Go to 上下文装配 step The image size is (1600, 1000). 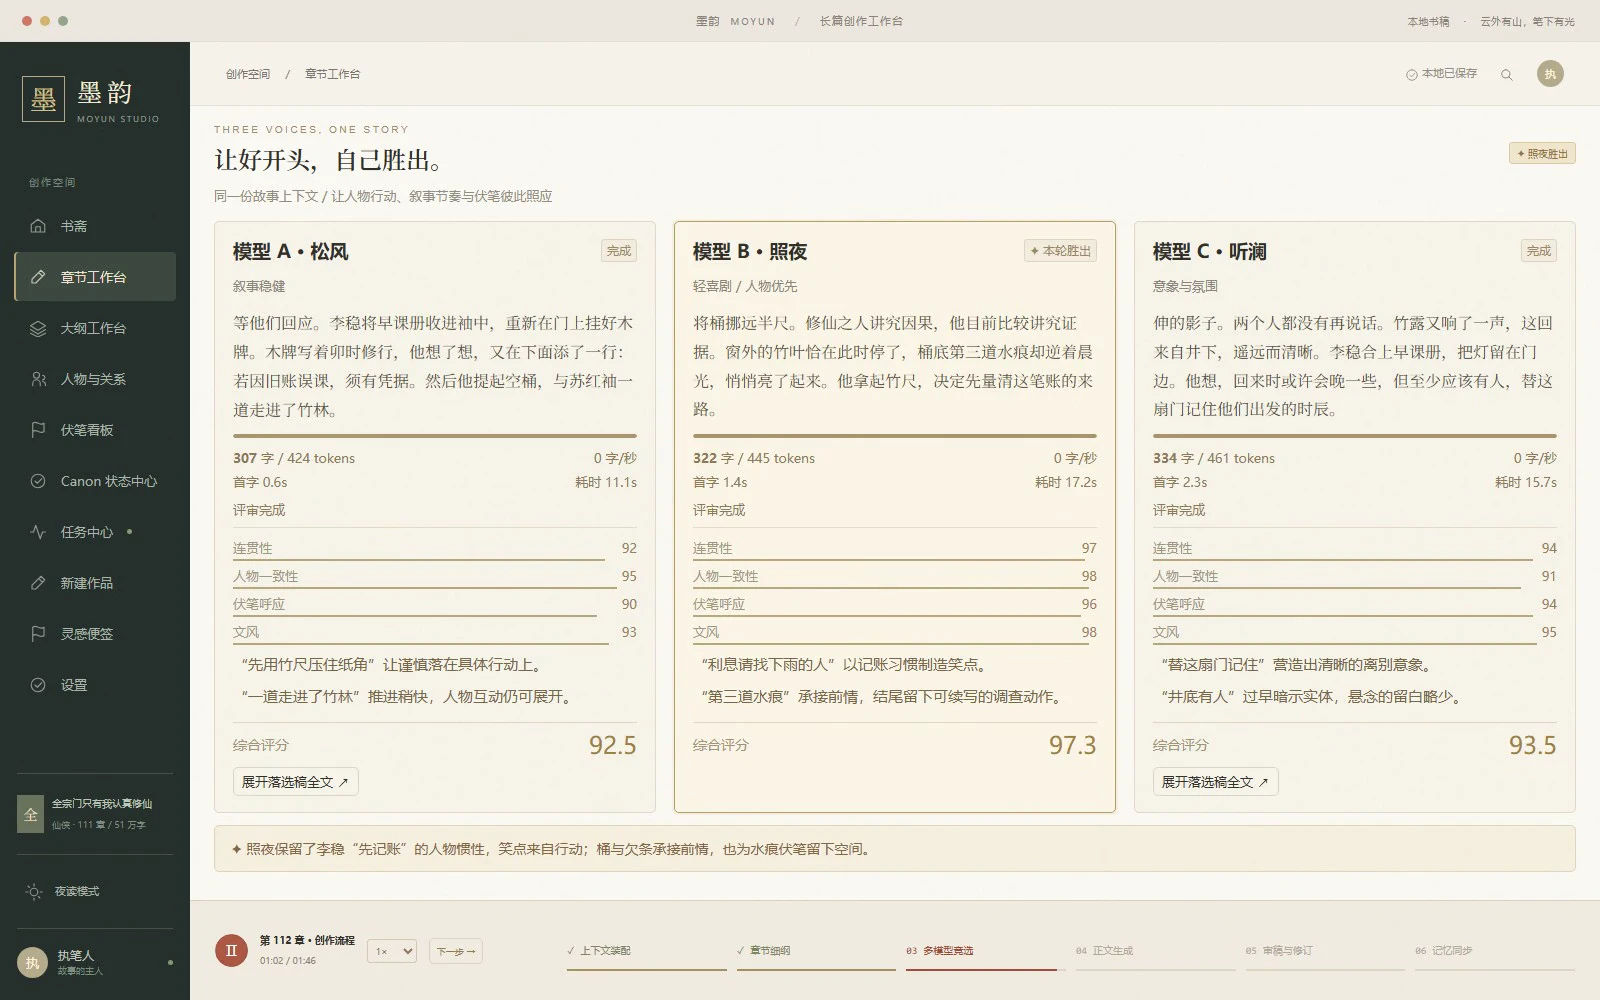pyautogui.click(x=646, y=952)
